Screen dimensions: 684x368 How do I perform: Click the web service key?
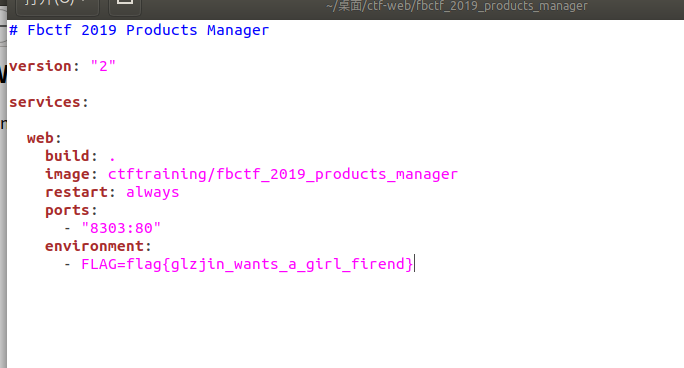(x=40, y=138)
